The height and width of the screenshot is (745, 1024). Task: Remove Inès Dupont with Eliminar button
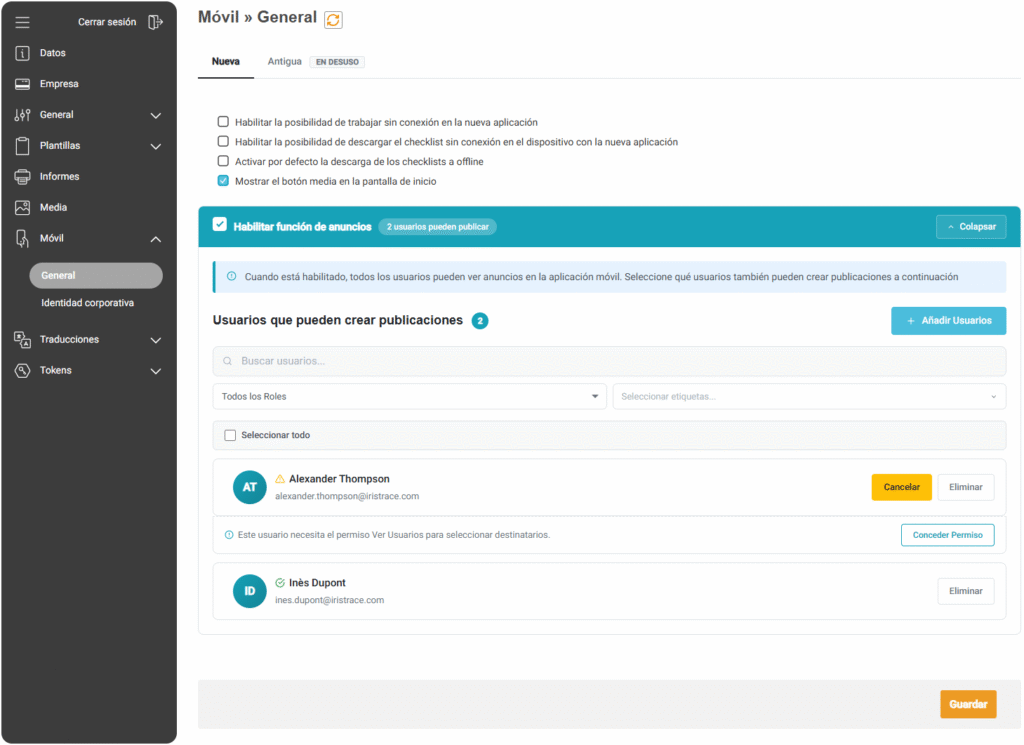coord(965,591)
